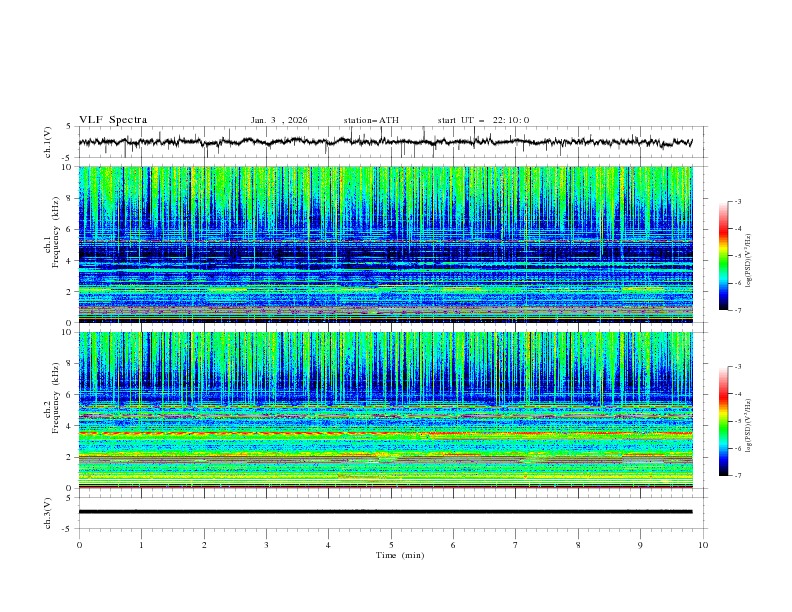Click the 'Time (min)' axis label
Screen dimensions: 792x612
tap(400, 555)
